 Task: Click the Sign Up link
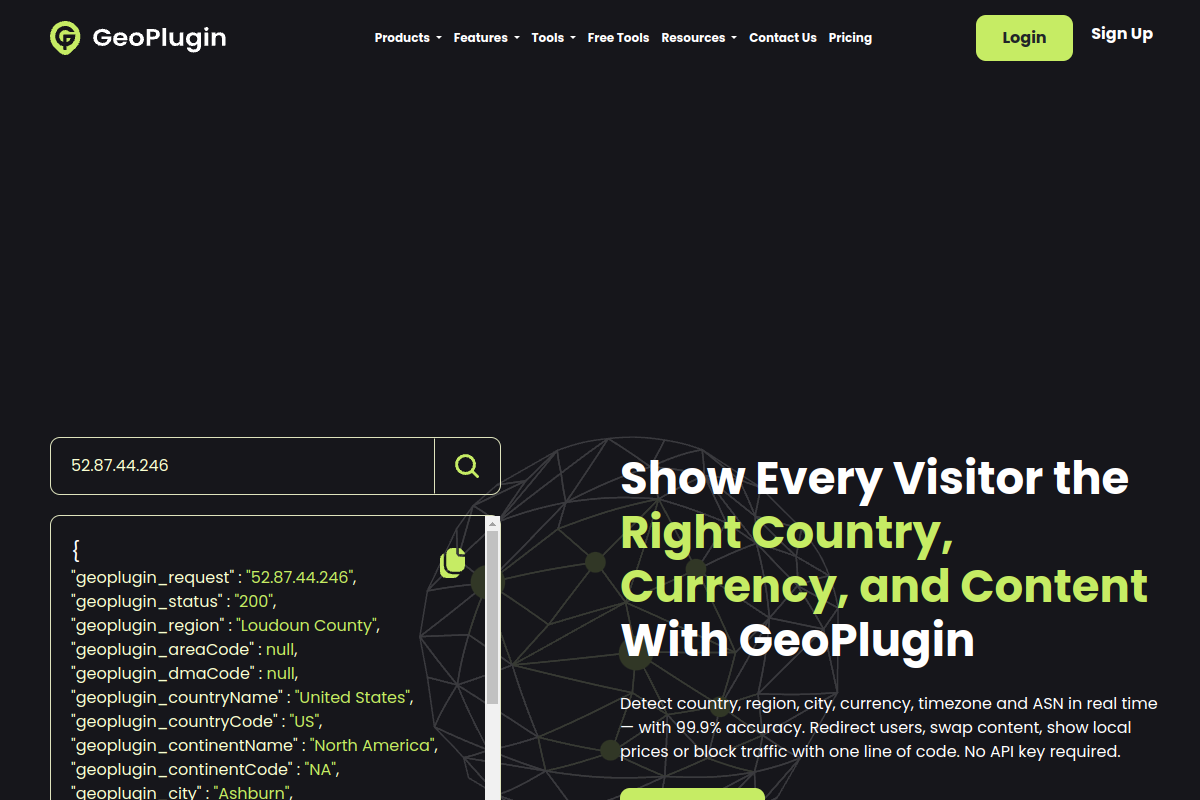point(1122,34)
